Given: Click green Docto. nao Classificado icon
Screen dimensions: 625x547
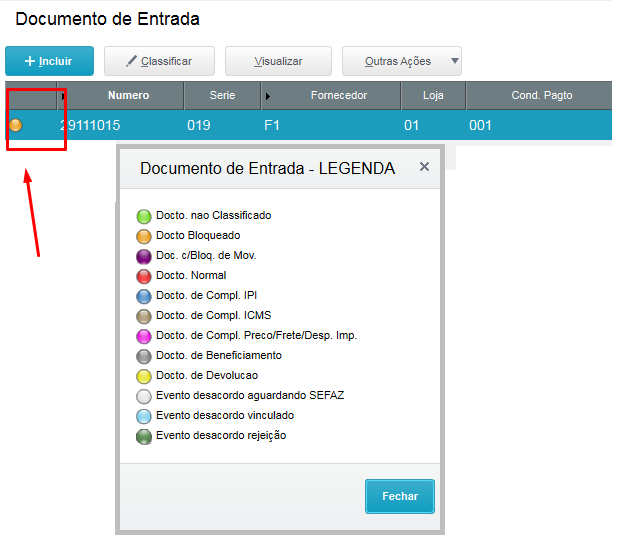Looking at the screenshot, I should pyautogui.click(x=144, y=216).
